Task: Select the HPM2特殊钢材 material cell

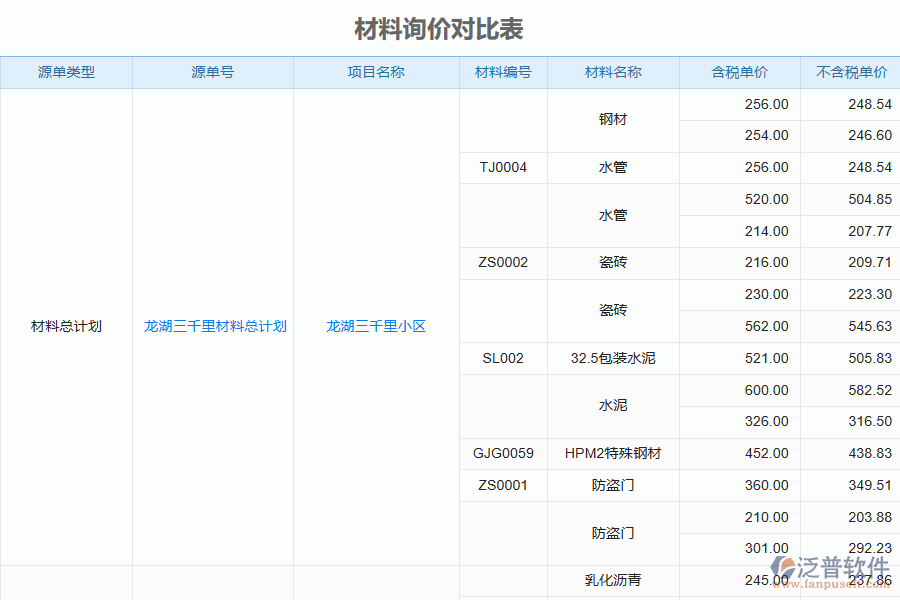Action: tap(612, 453)
